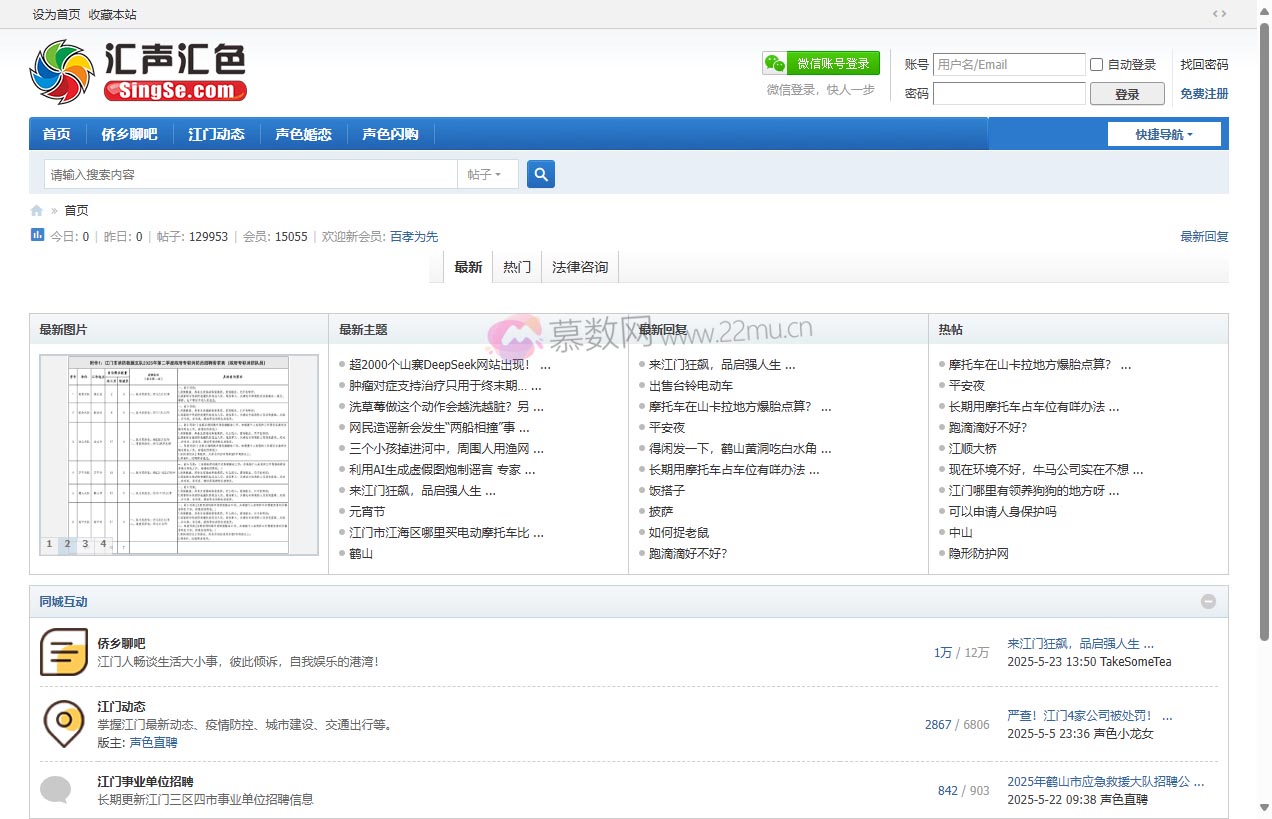
Task: Switch to the 热门 tab
Action: (x=516, y=266)
